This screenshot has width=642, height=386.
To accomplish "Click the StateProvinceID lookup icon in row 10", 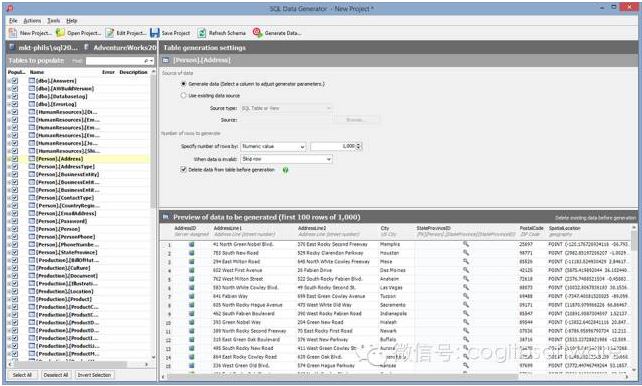I will (466, 322).
